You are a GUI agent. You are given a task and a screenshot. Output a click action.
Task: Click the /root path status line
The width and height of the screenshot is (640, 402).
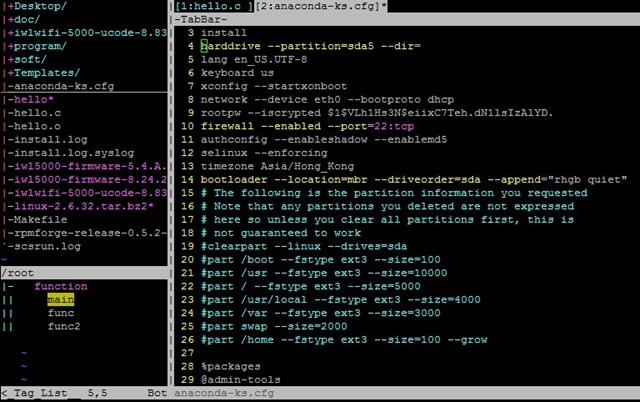tap(84, 273)
